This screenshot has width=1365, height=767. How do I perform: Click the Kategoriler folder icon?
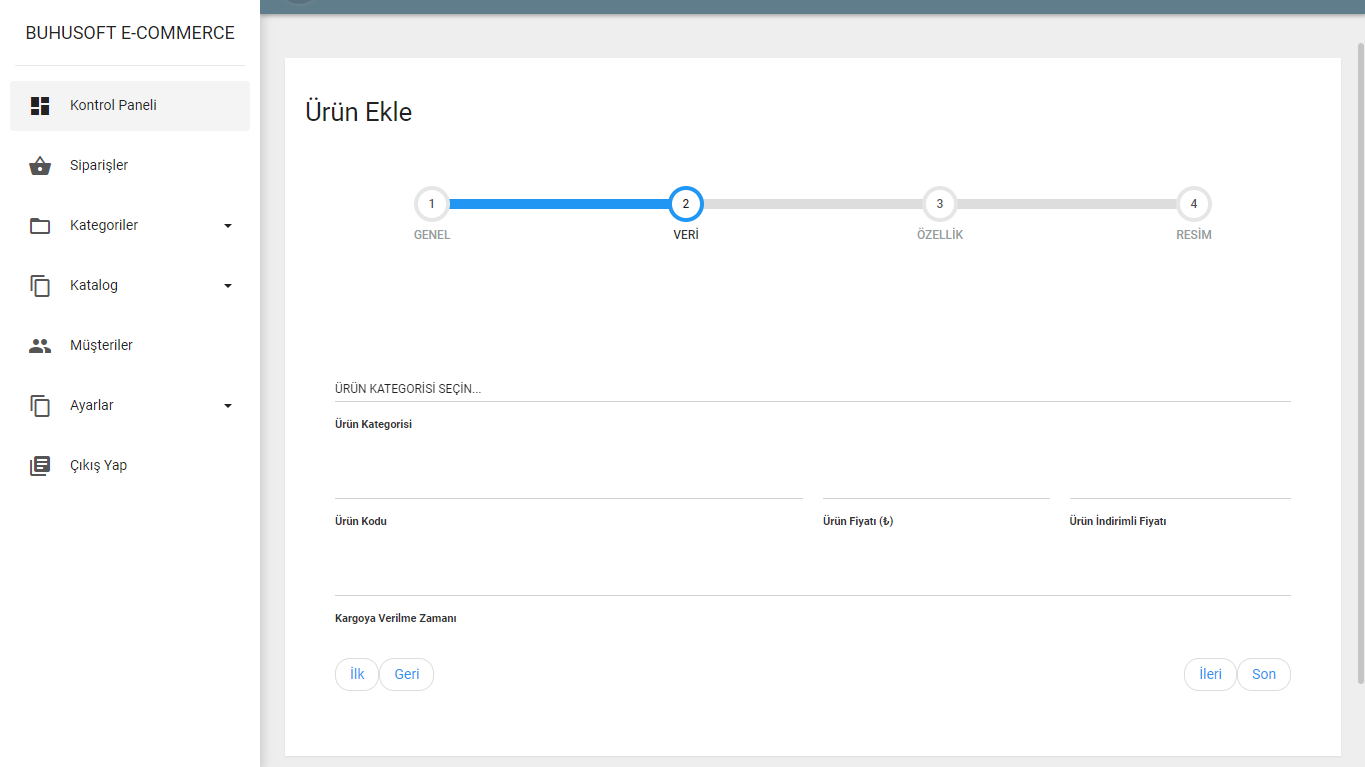(x=40, y=226)
